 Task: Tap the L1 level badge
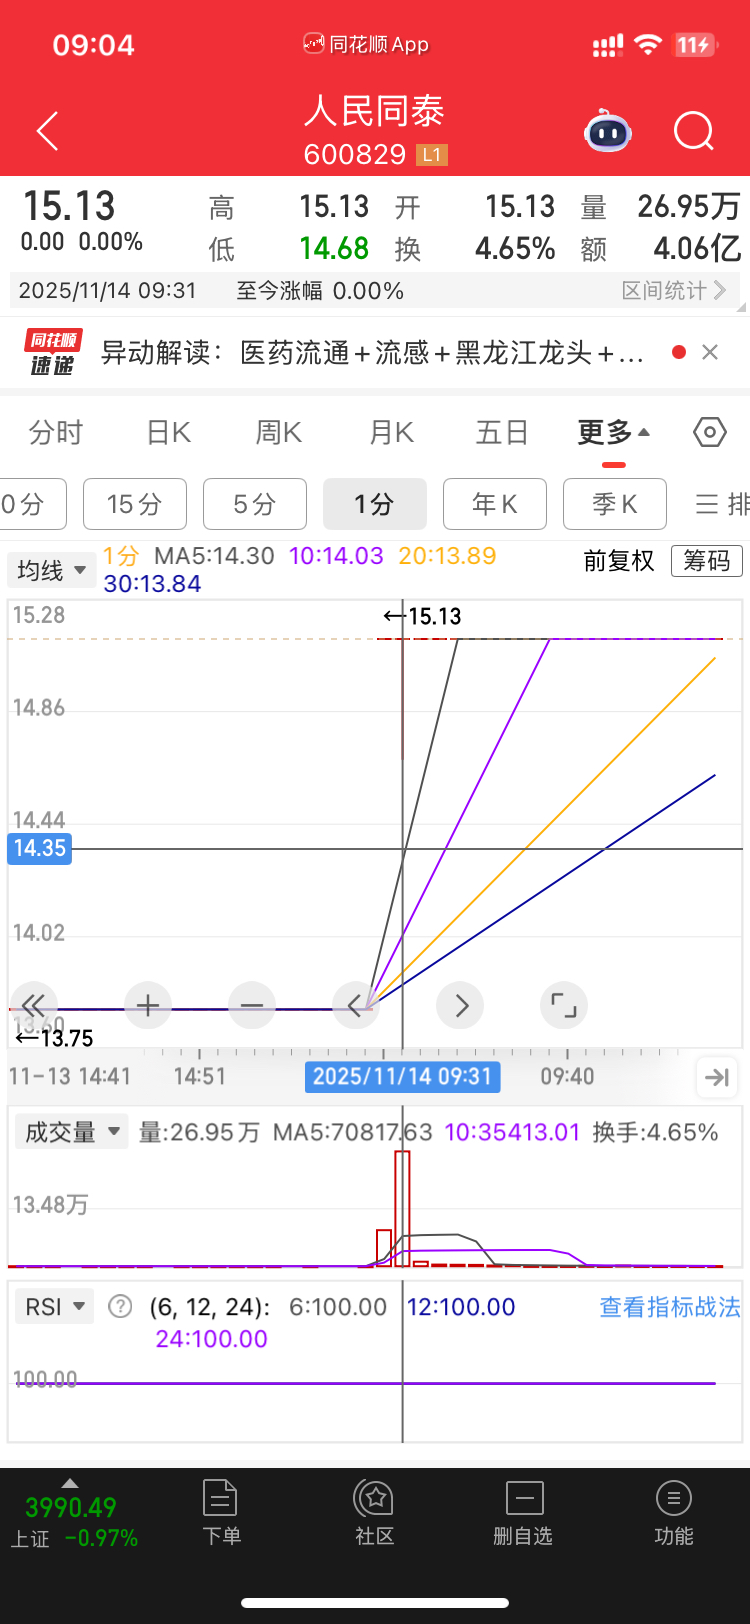[x=431, y=154]
